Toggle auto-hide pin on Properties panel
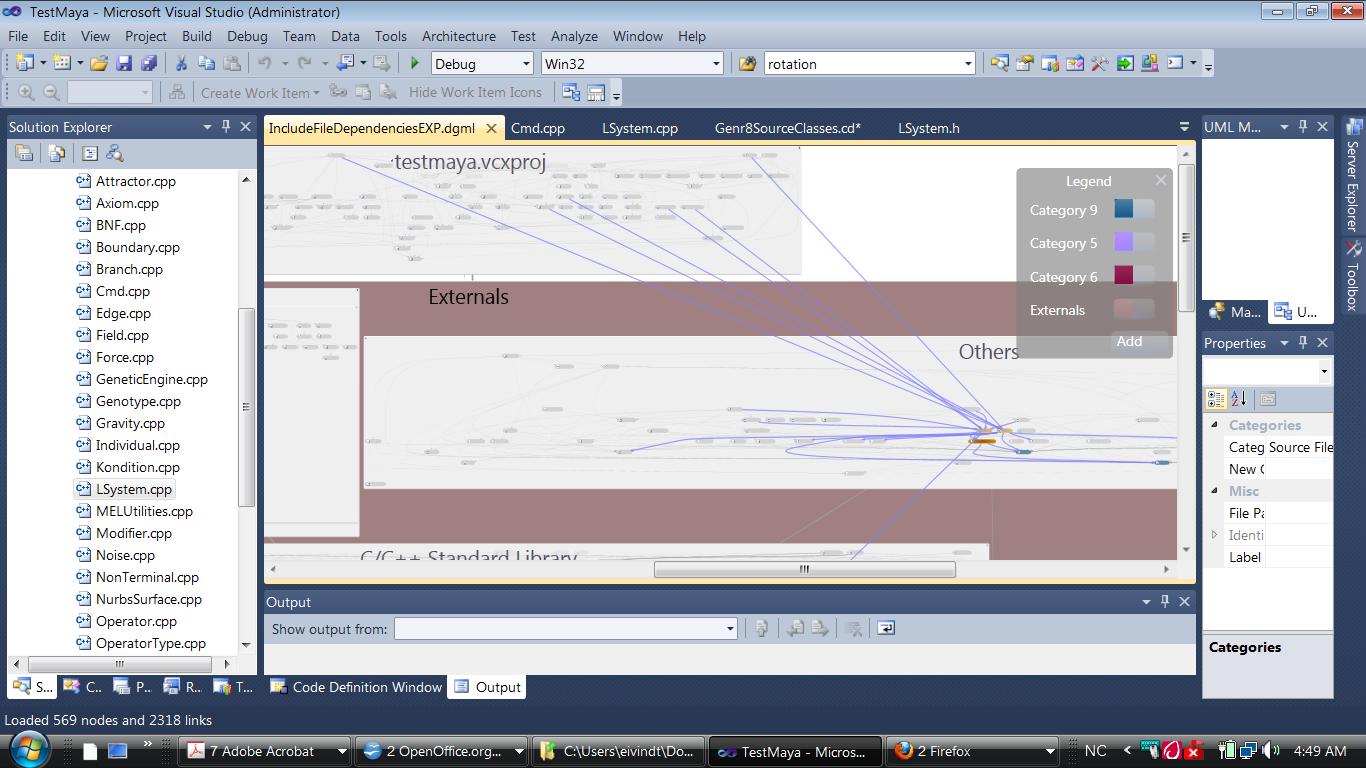 tap(1303, 342)
